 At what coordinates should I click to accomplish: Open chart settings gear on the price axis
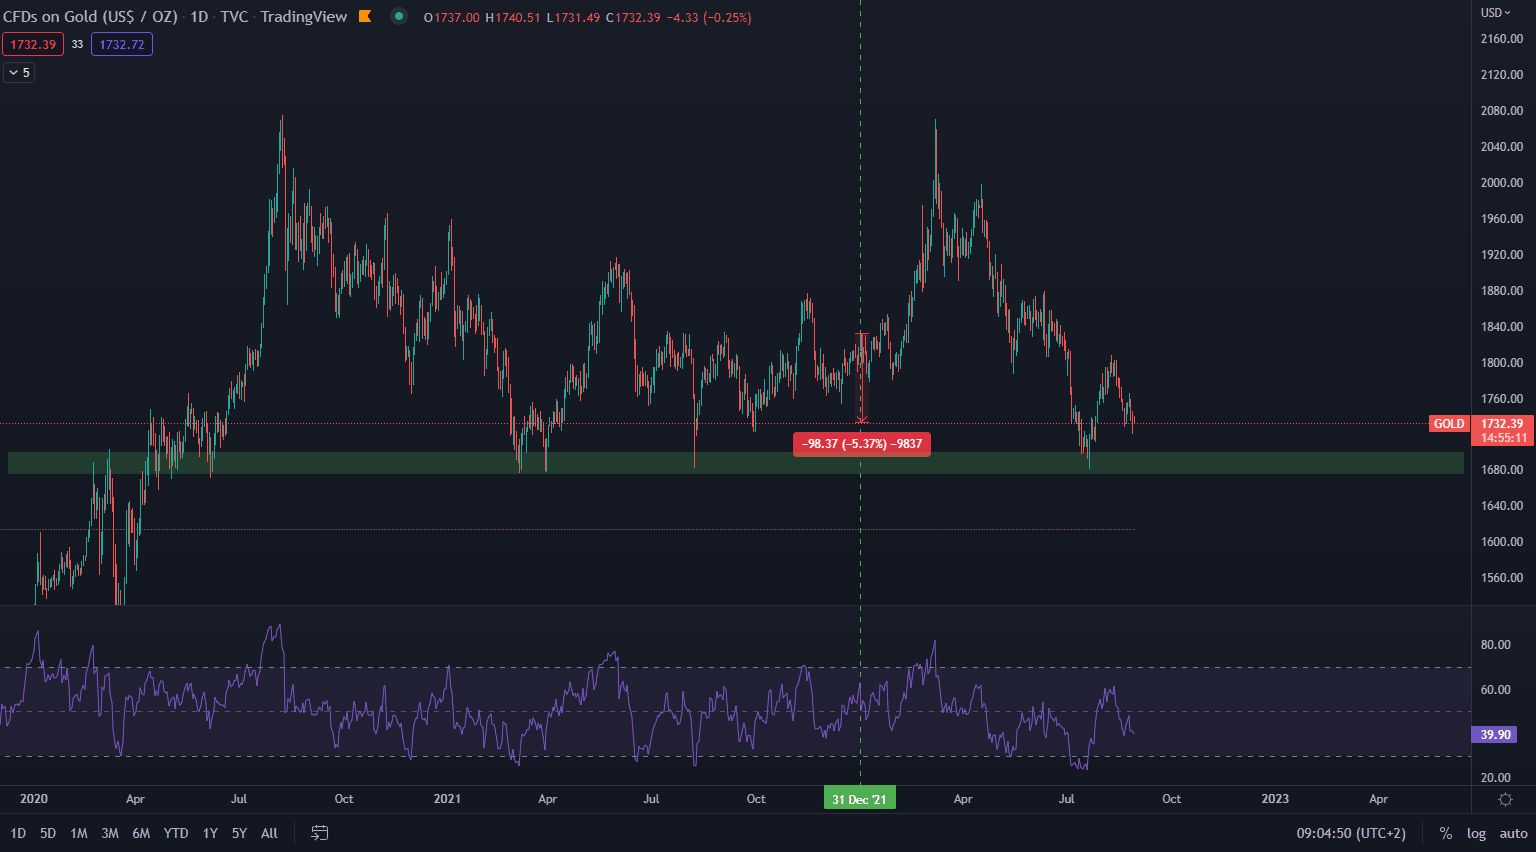[x=1505, y=799]
